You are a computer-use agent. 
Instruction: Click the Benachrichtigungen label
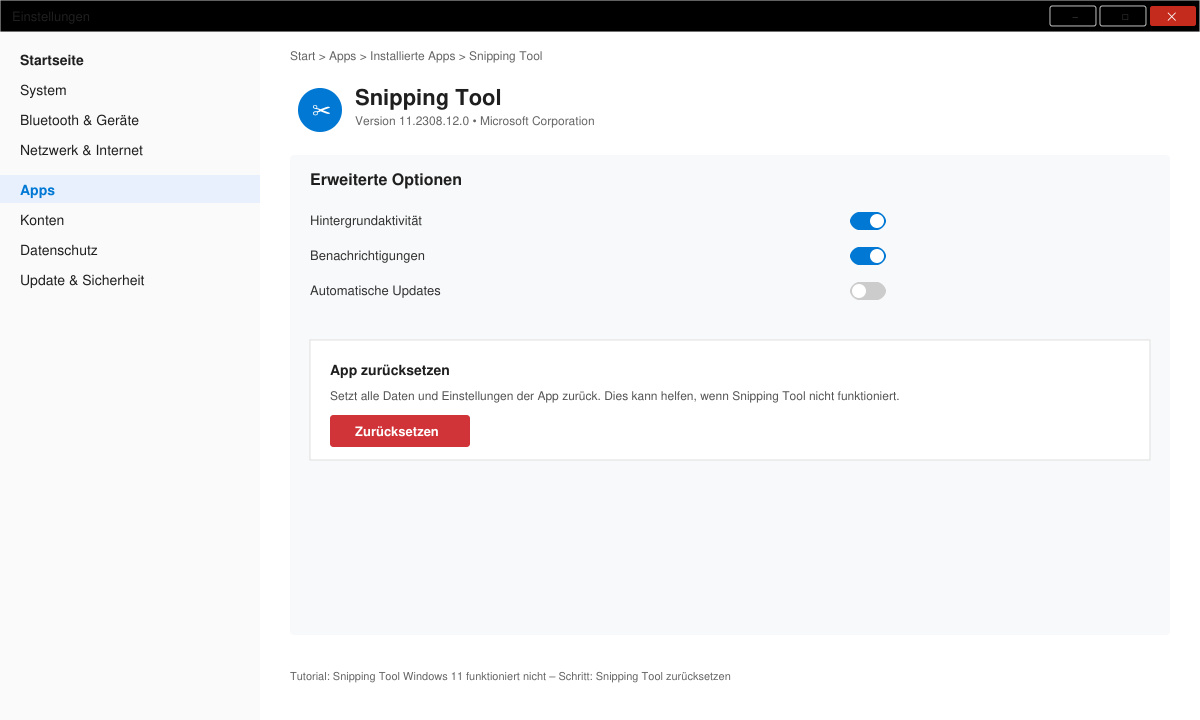click(367, 256)
